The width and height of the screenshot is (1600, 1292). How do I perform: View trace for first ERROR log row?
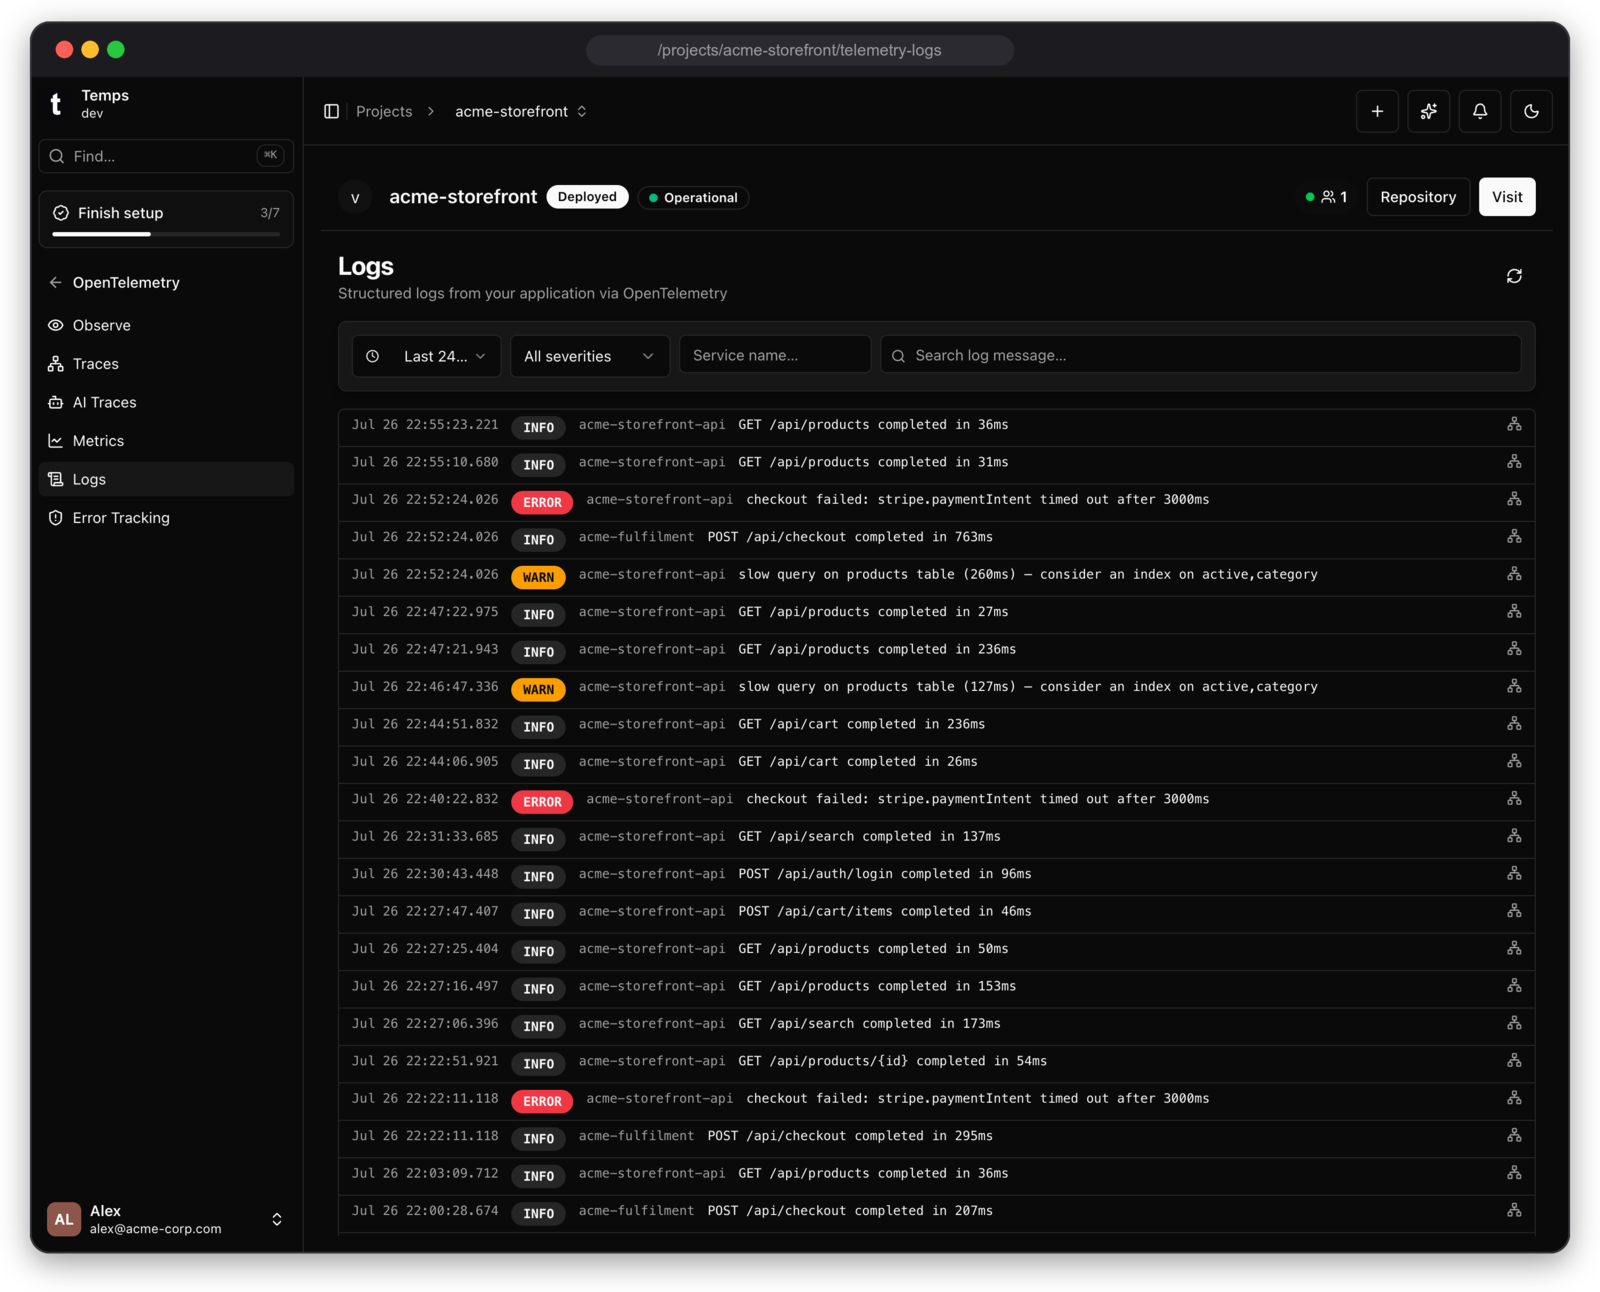click(x=1514, y=499)
